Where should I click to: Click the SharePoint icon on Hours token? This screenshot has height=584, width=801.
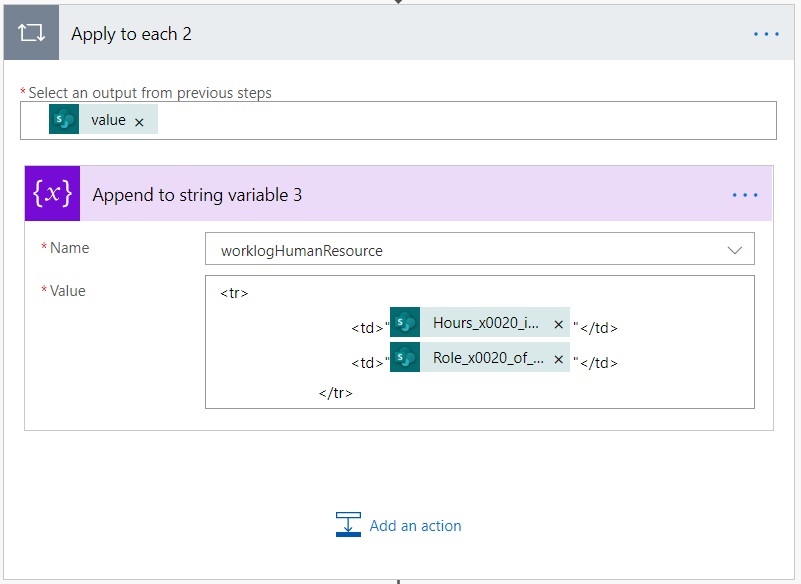pos(405,324)
